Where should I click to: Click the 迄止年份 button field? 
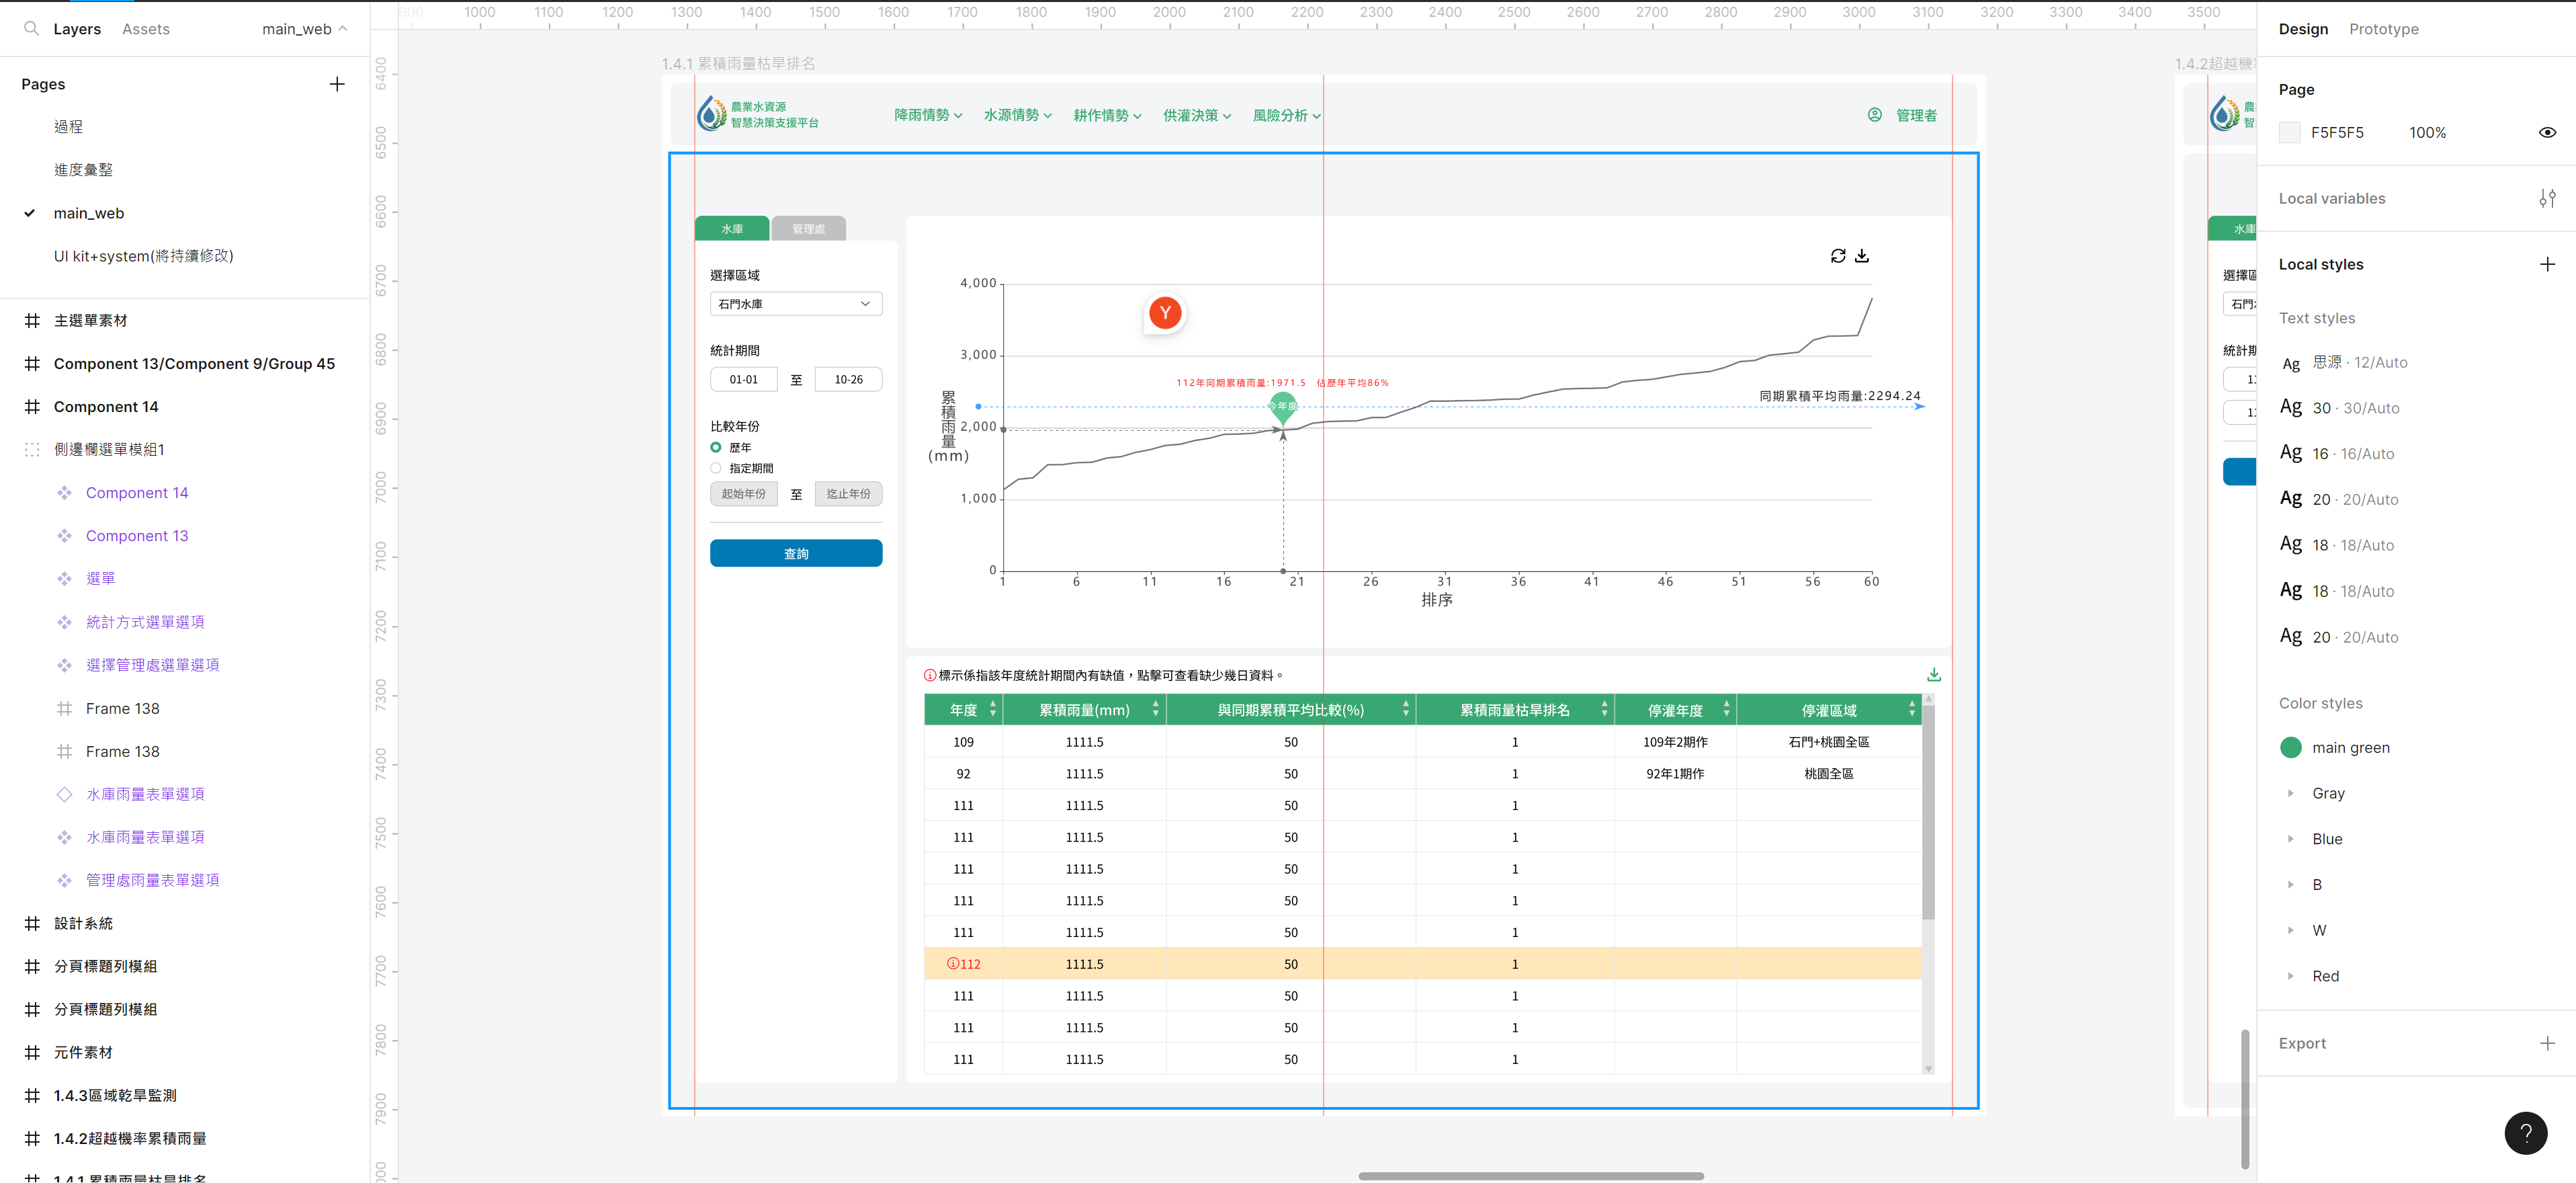pos(848,494)
